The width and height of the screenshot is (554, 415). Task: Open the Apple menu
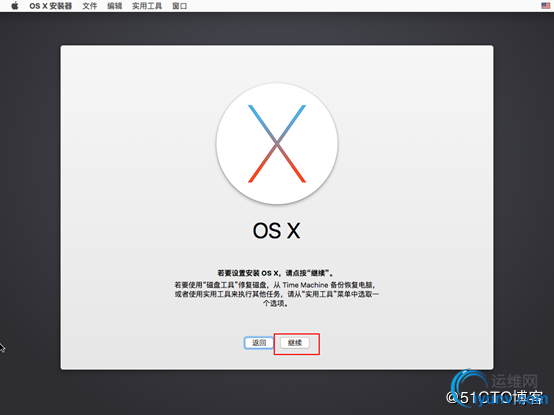point(14,6)
